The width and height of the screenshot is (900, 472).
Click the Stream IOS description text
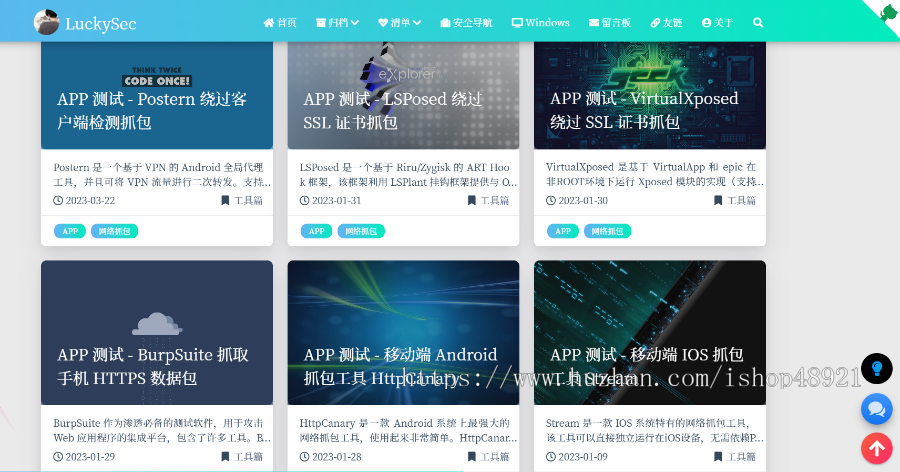coord(654,430)
